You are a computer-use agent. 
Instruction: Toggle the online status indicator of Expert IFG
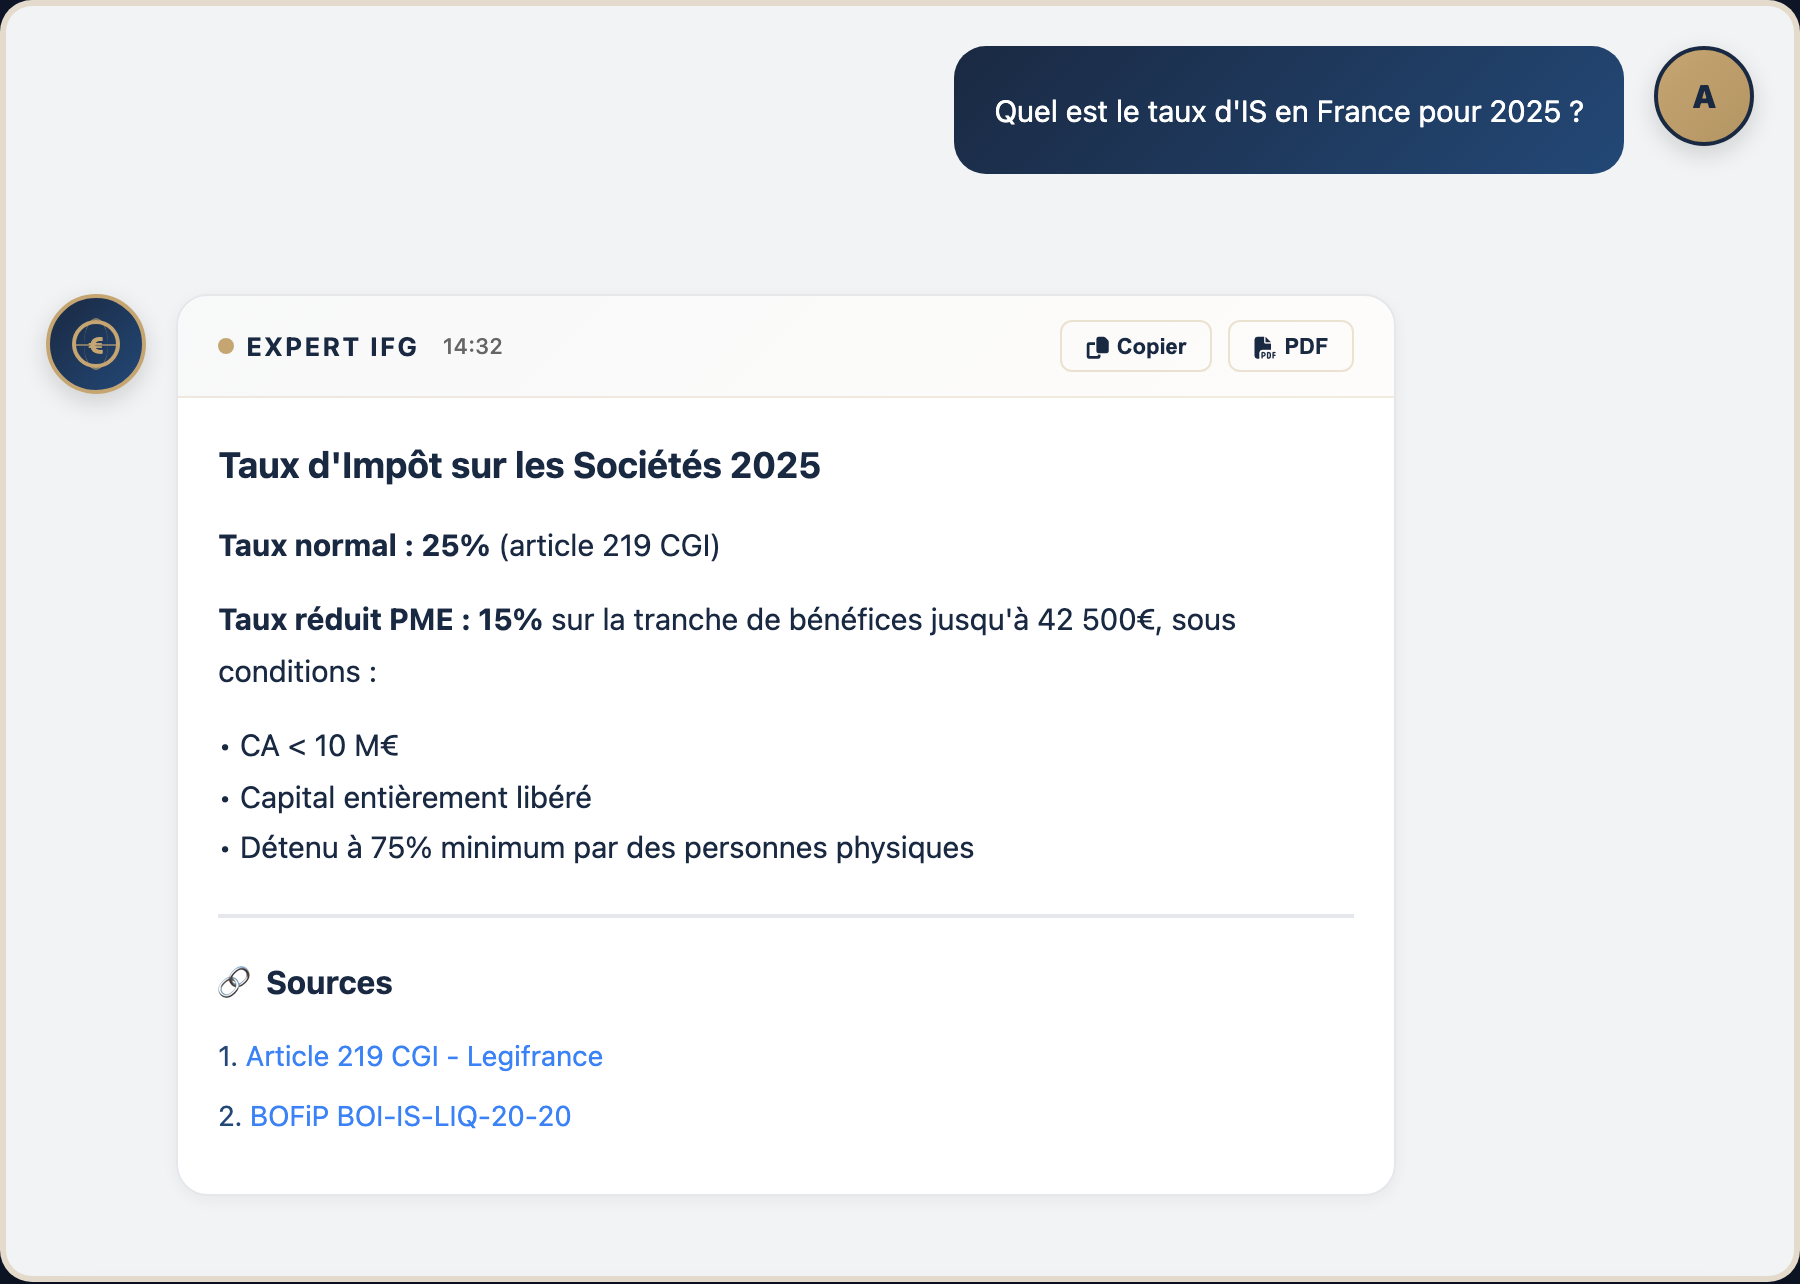click(227, 347)
